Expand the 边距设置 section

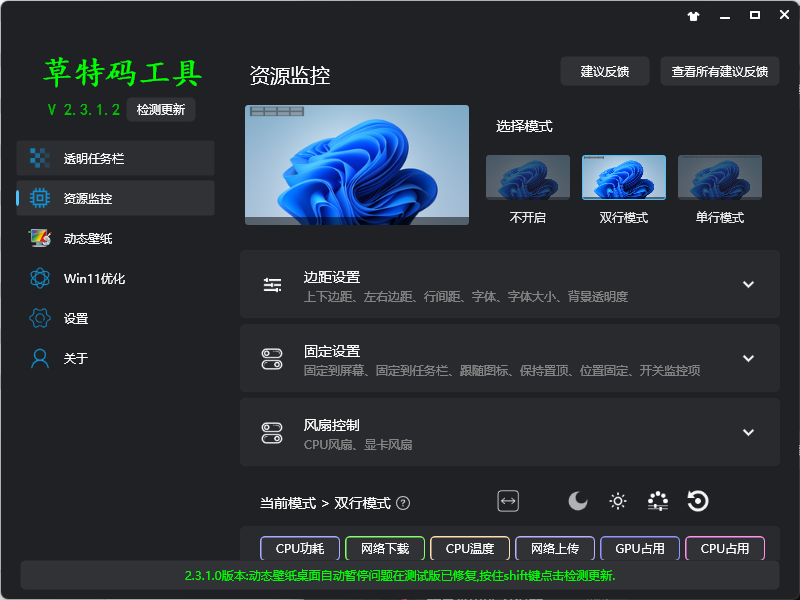coord(747,284)
